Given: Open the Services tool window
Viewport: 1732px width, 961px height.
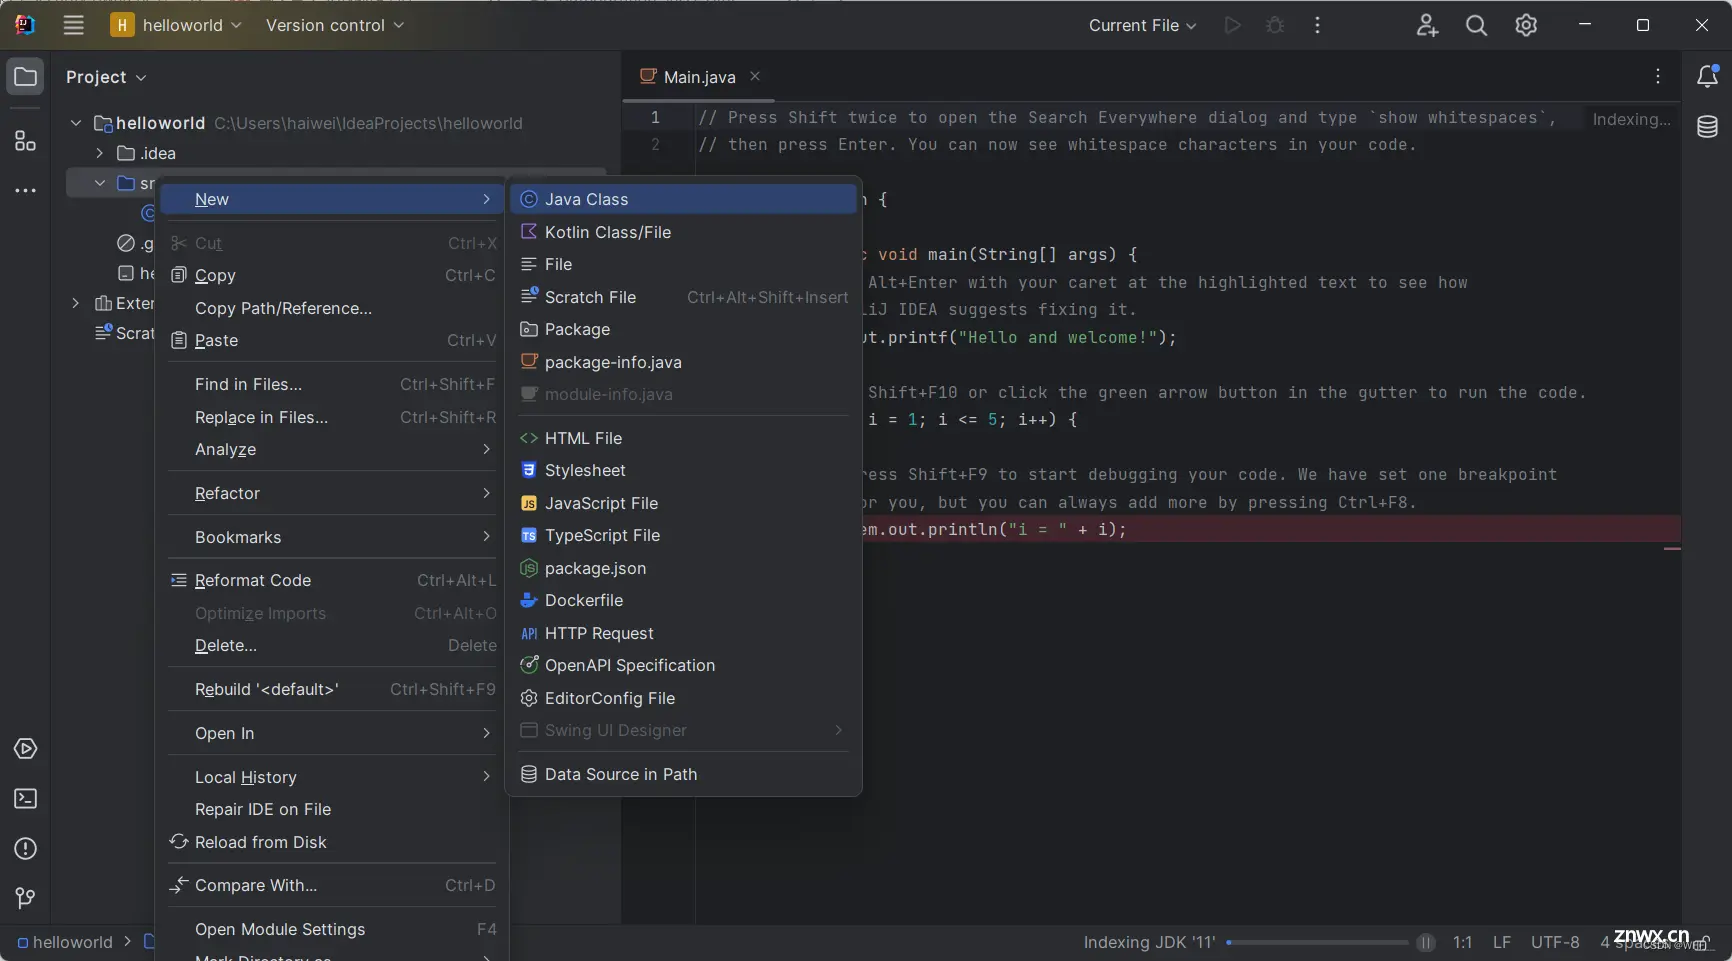Looking at the screenshot, I should click(25, 749).
